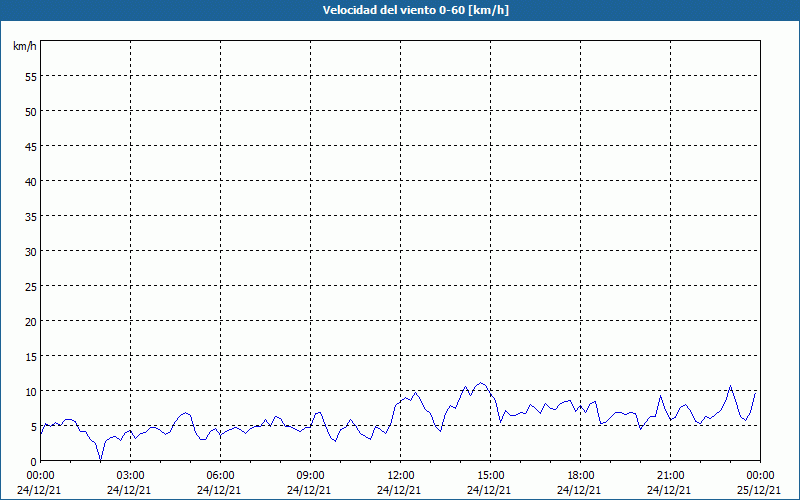Click the chart title "Velocidad del viento 0-60 [km/h]"
The image size is (800, 500).
(415, 10)
